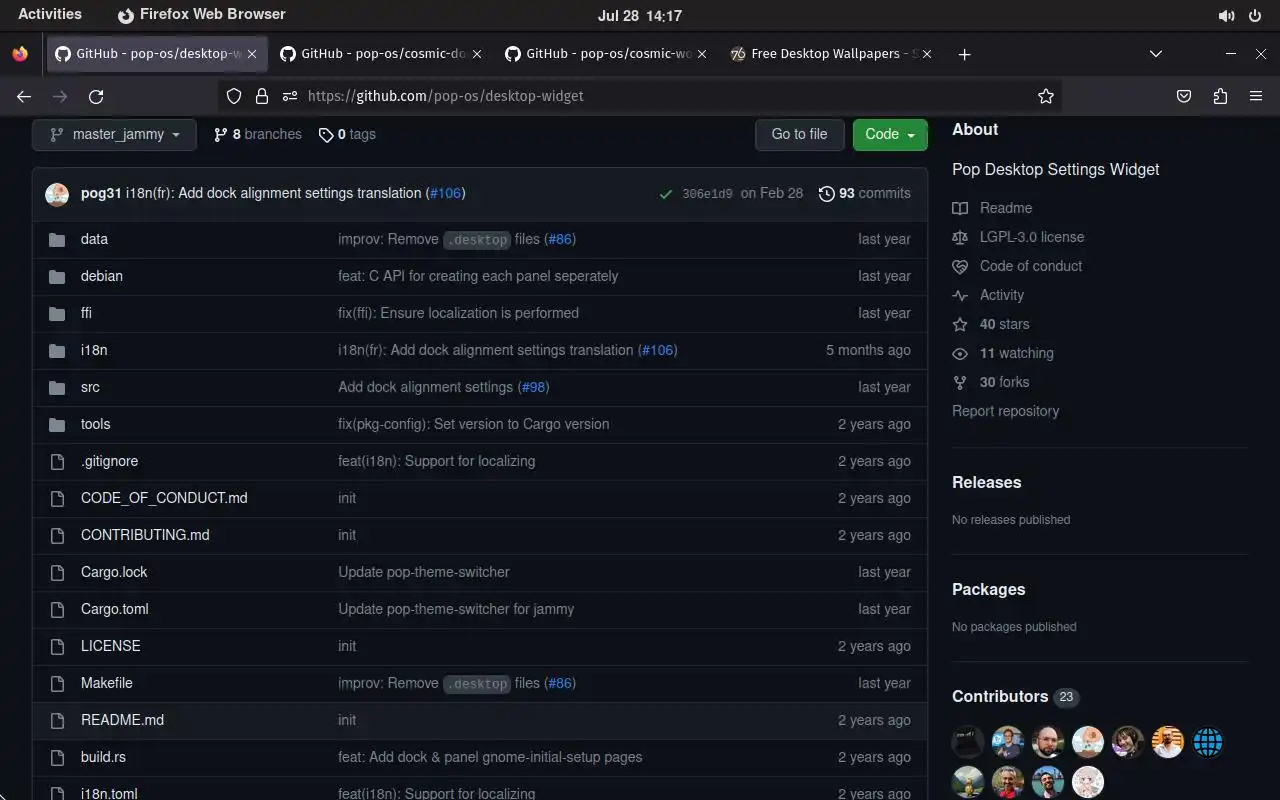The image size is (1280, 800).
Task: Open the repository Activity link
Action: [x=988, y=295]
